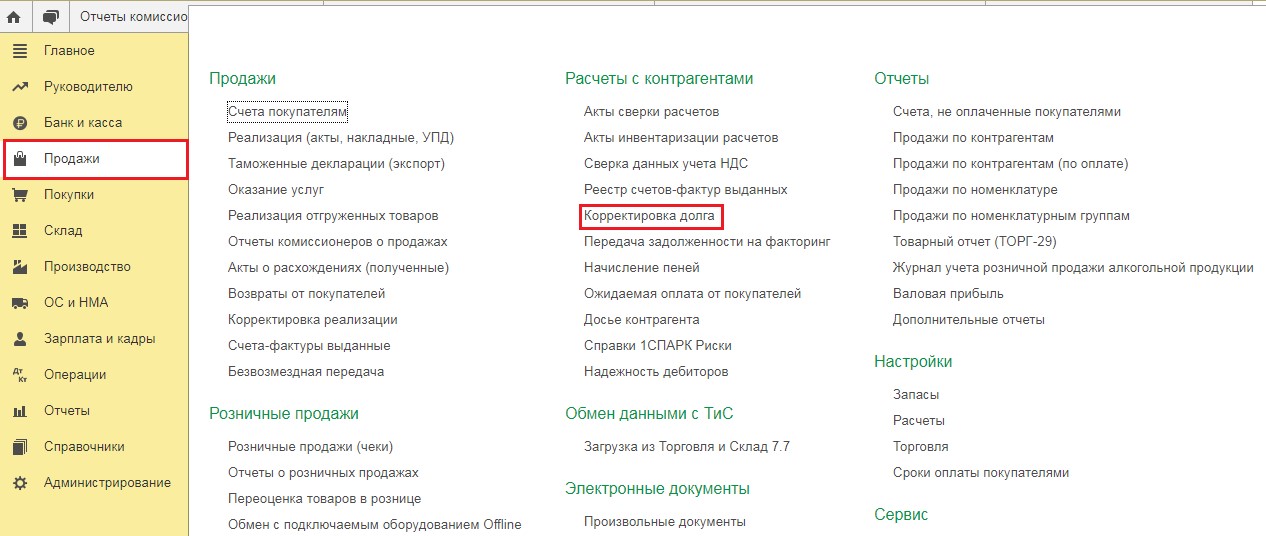1266x536 pixels.
Task: Click the warehouse grid icon for Склад
Action: tap(19, 231)
